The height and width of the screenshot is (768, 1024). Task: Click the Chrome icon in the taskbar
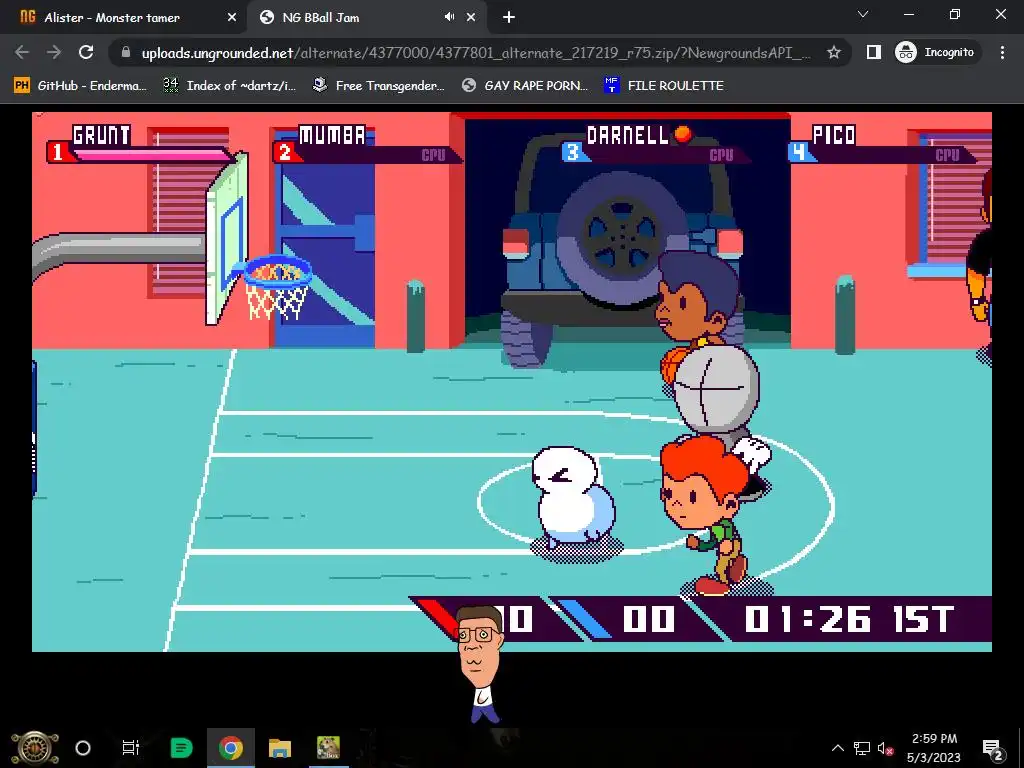(231, 748)
